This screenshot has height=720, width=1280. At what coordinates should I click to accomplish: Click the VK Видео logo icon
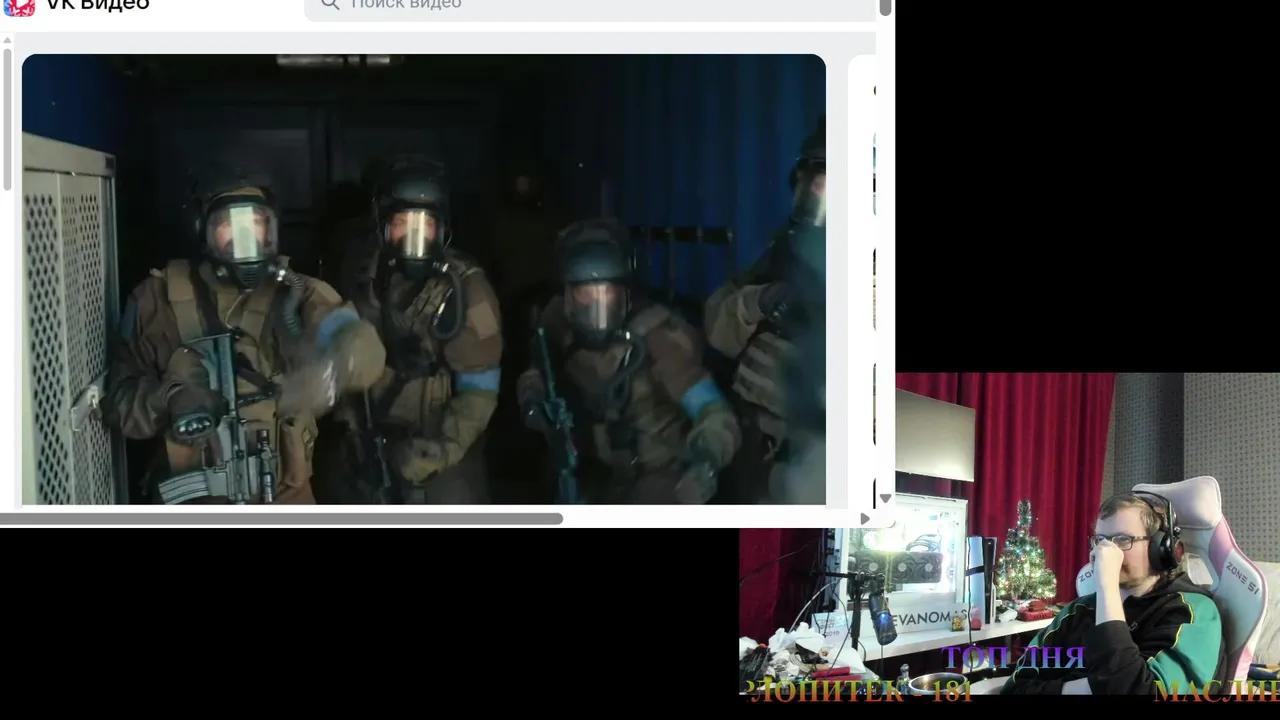click(x=19, y=5)
